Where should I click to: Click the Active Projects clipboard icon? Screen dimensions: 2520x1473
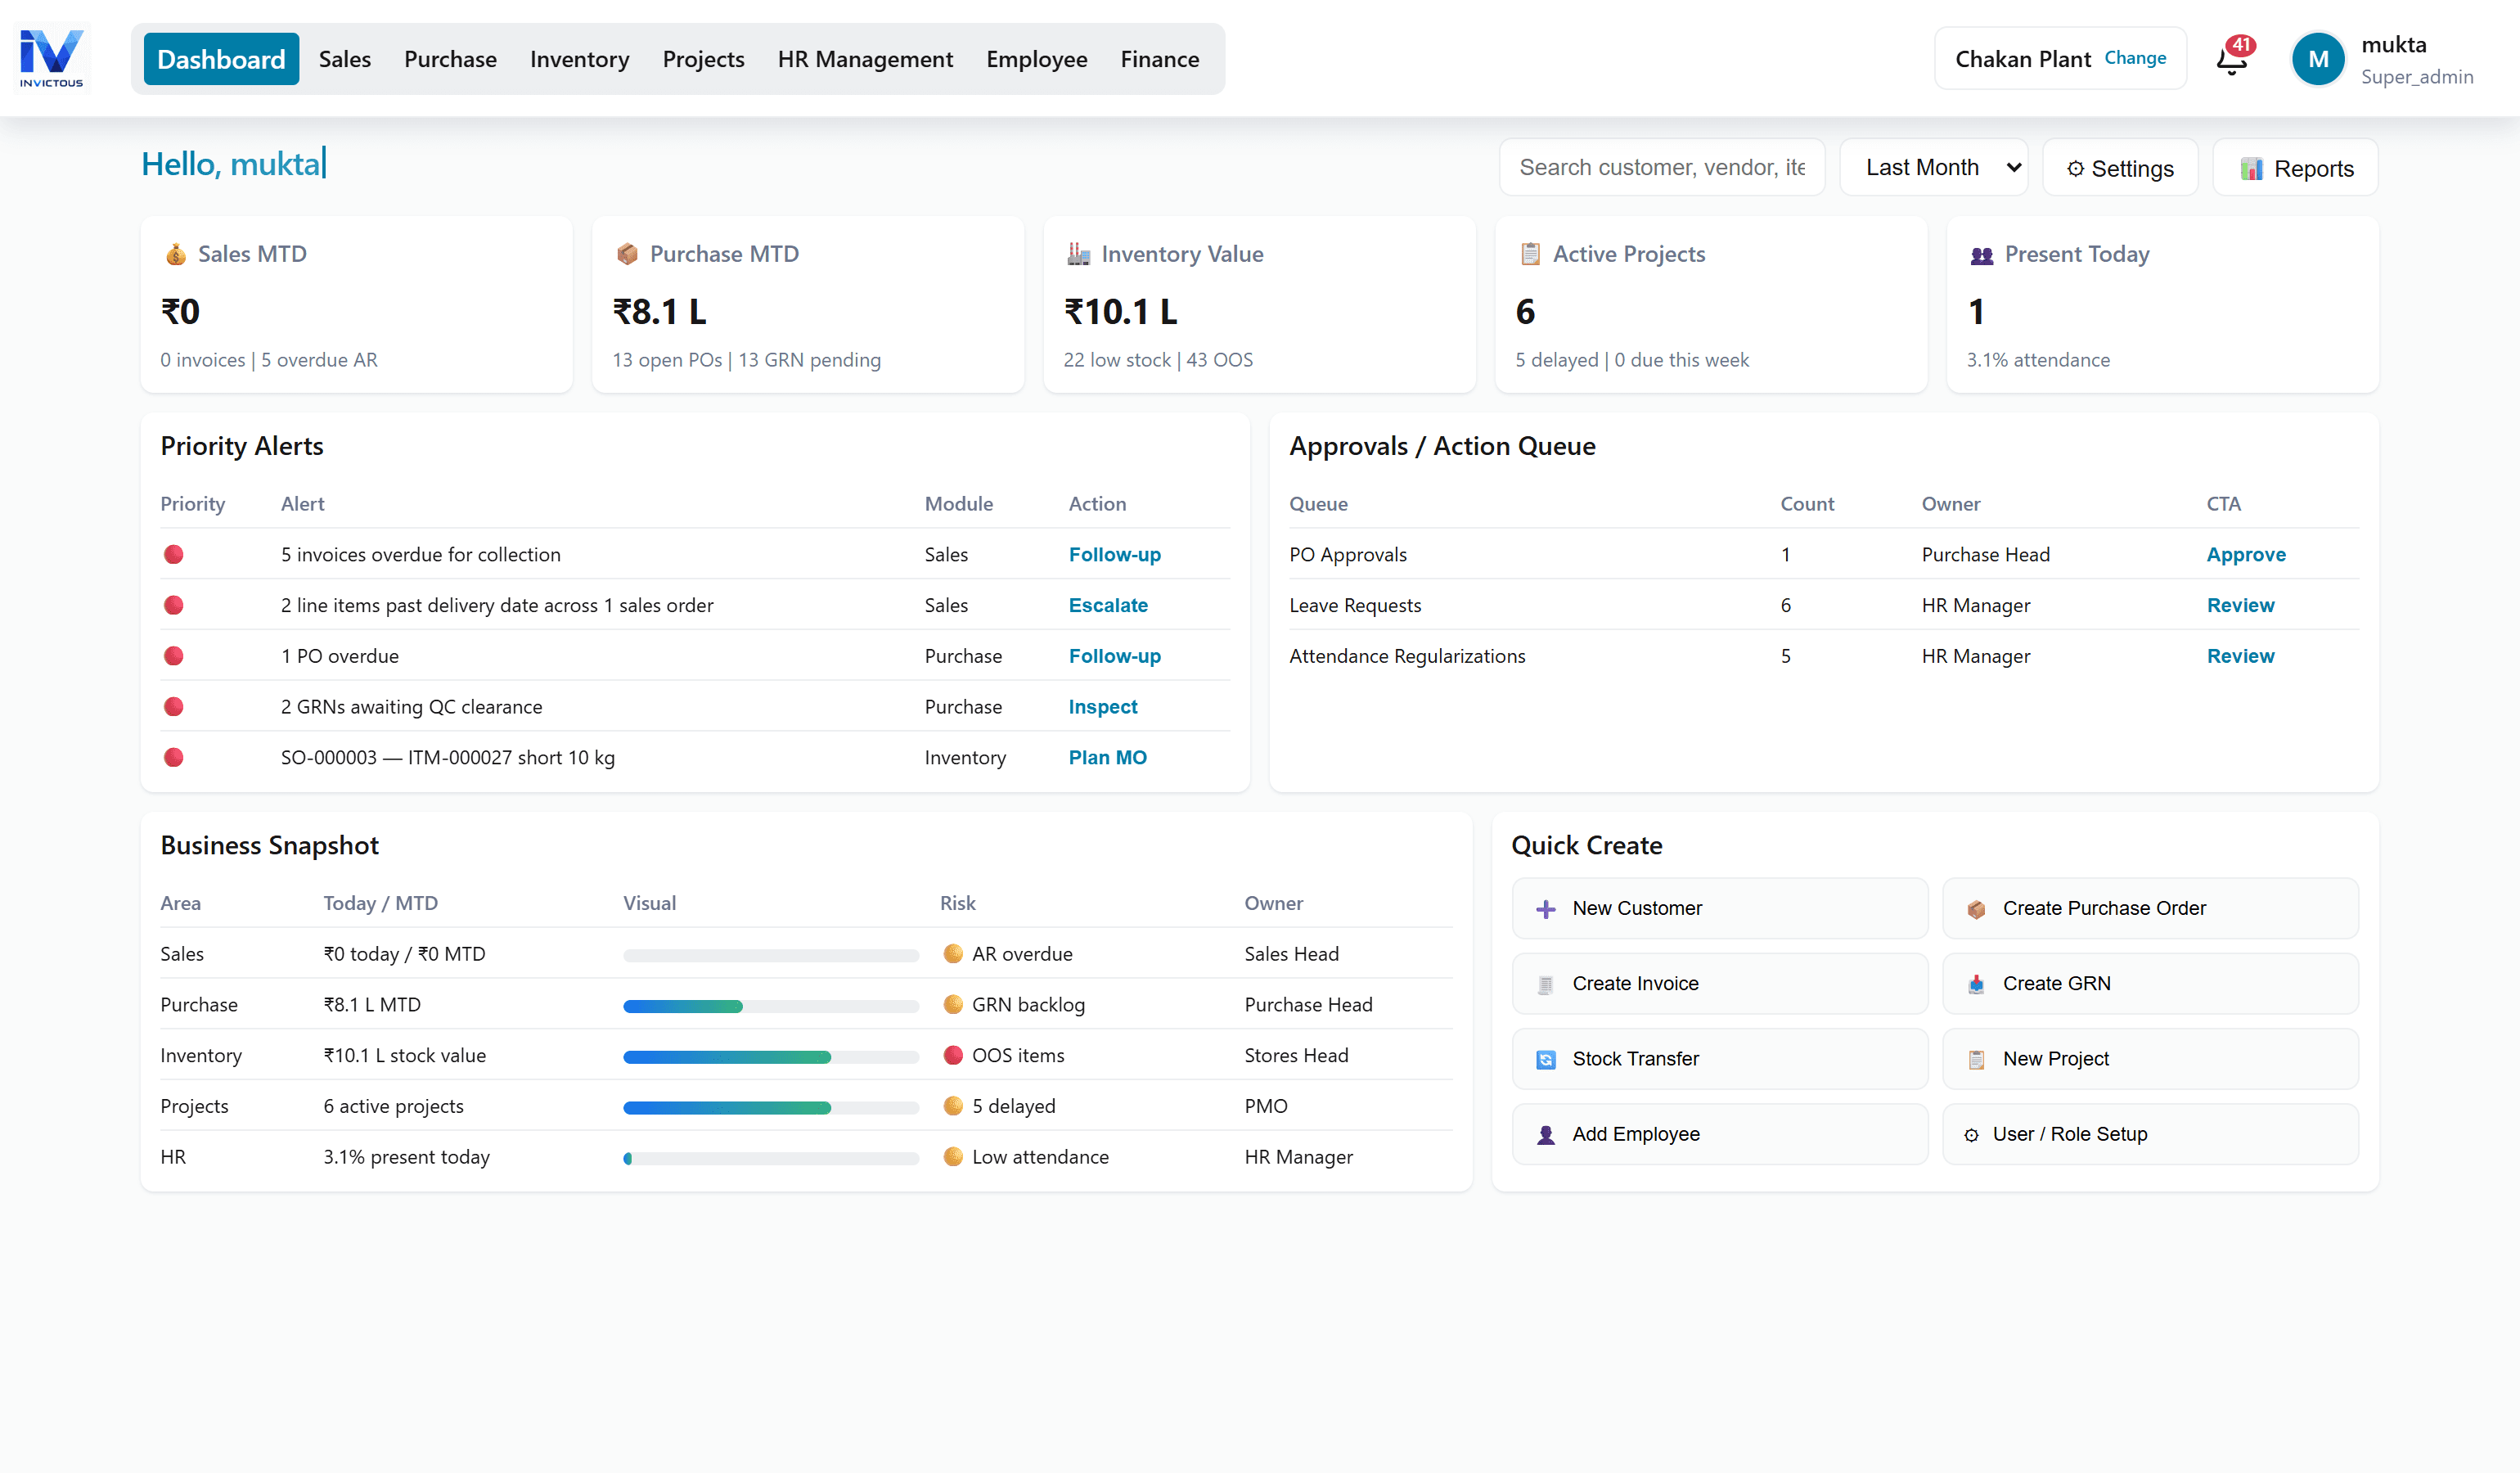coord(1530,254)
